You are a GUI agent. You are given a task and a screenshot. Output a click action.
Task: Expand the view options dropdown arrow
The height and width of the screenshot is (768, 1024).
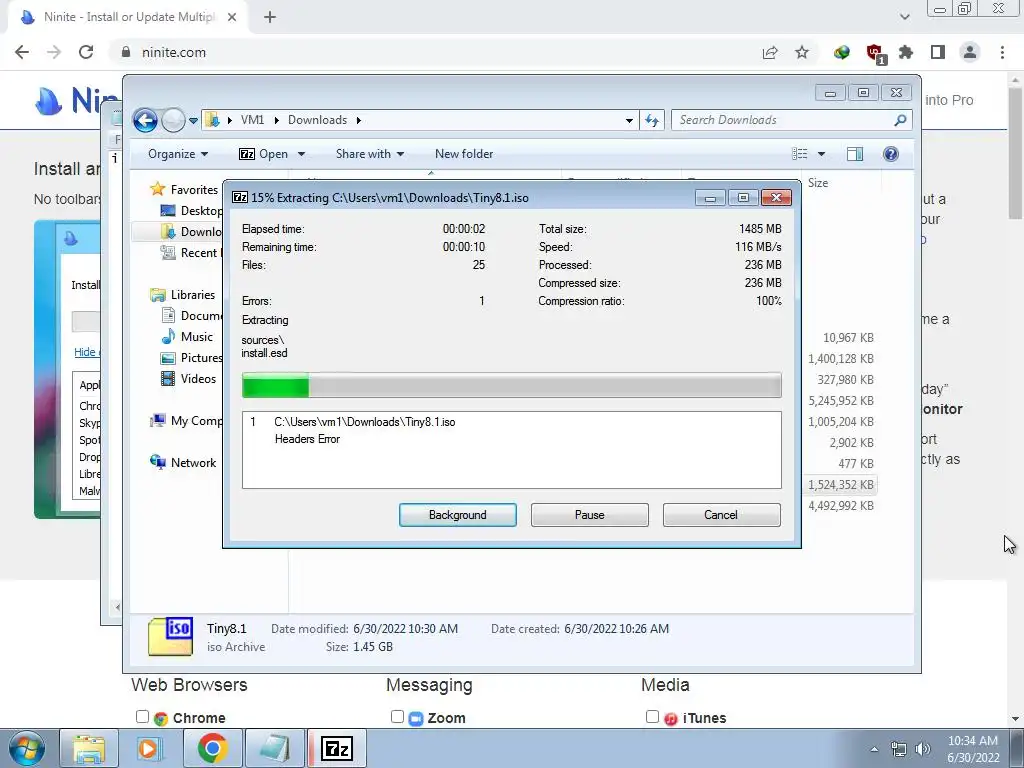(821, 154)
